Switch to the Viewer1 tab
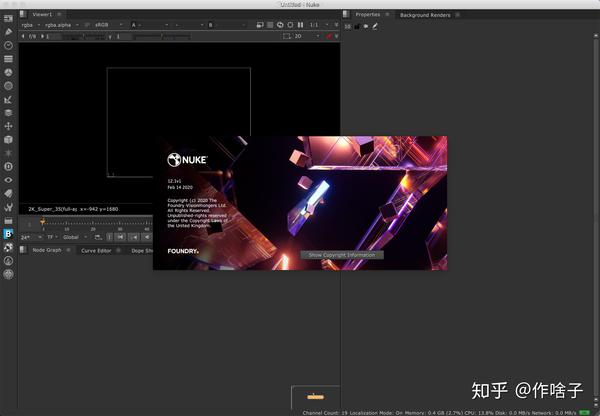Image resolution: width=600 pixels, height=416 pixels. point(42,14)
